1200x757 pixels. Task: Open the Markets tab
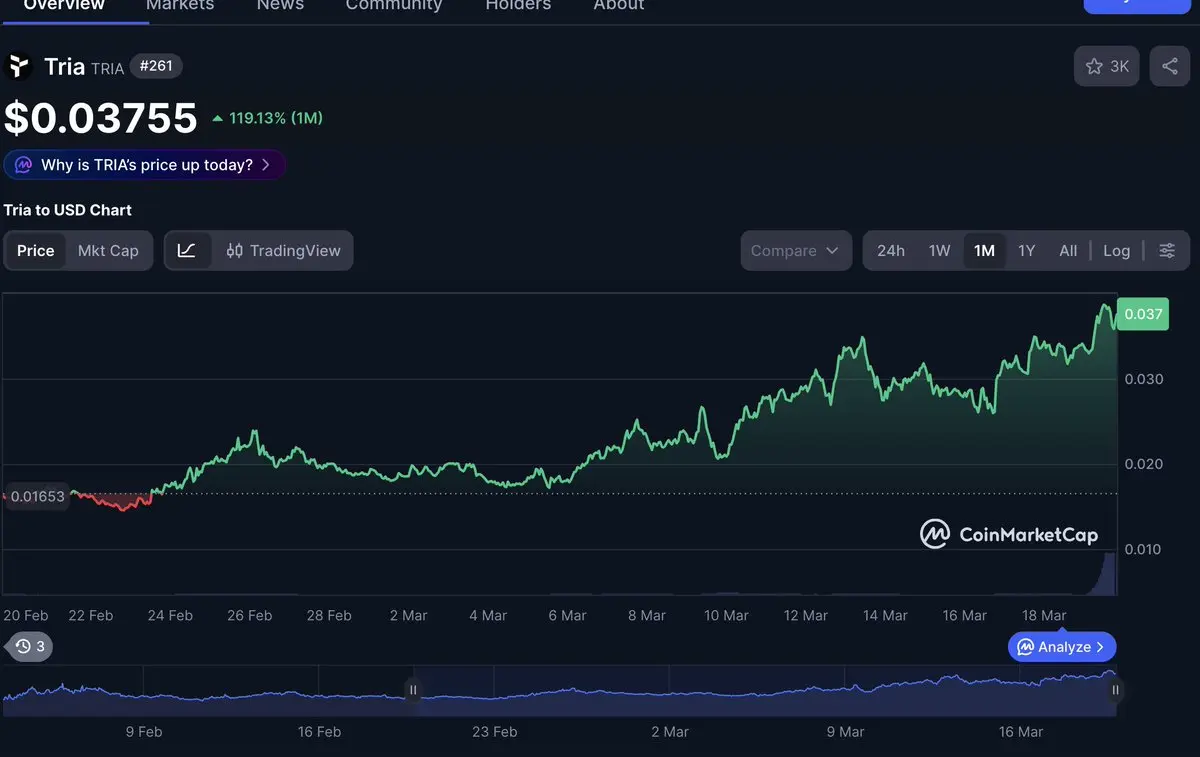pos(180,5)
